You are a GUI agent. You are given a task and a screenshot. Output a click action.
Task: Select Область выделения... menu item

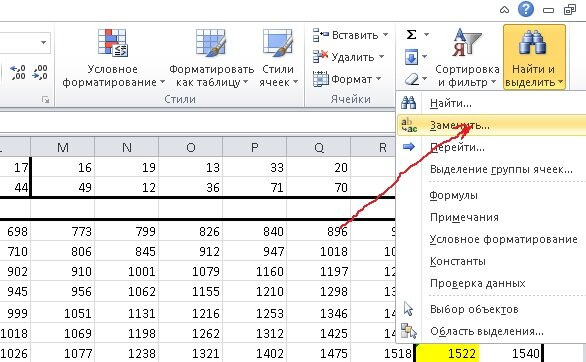click(491, 331)
